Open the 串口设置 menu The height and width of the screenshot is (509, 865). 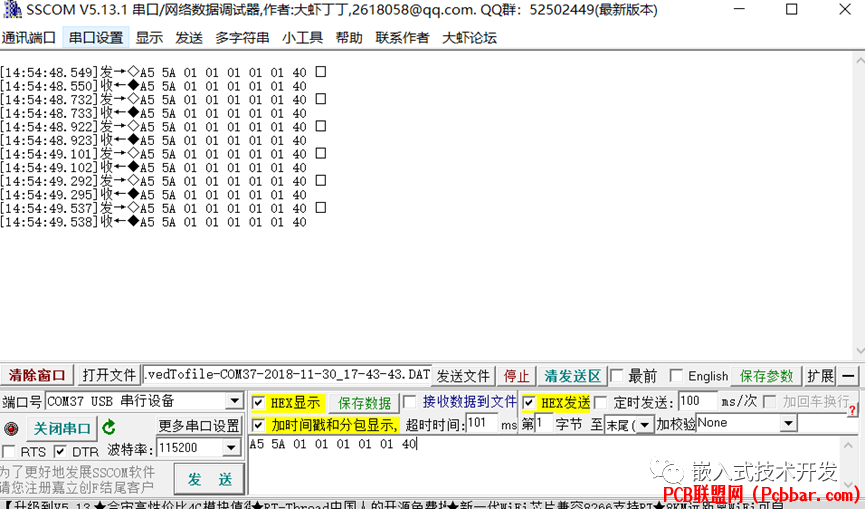pos(96,37)
